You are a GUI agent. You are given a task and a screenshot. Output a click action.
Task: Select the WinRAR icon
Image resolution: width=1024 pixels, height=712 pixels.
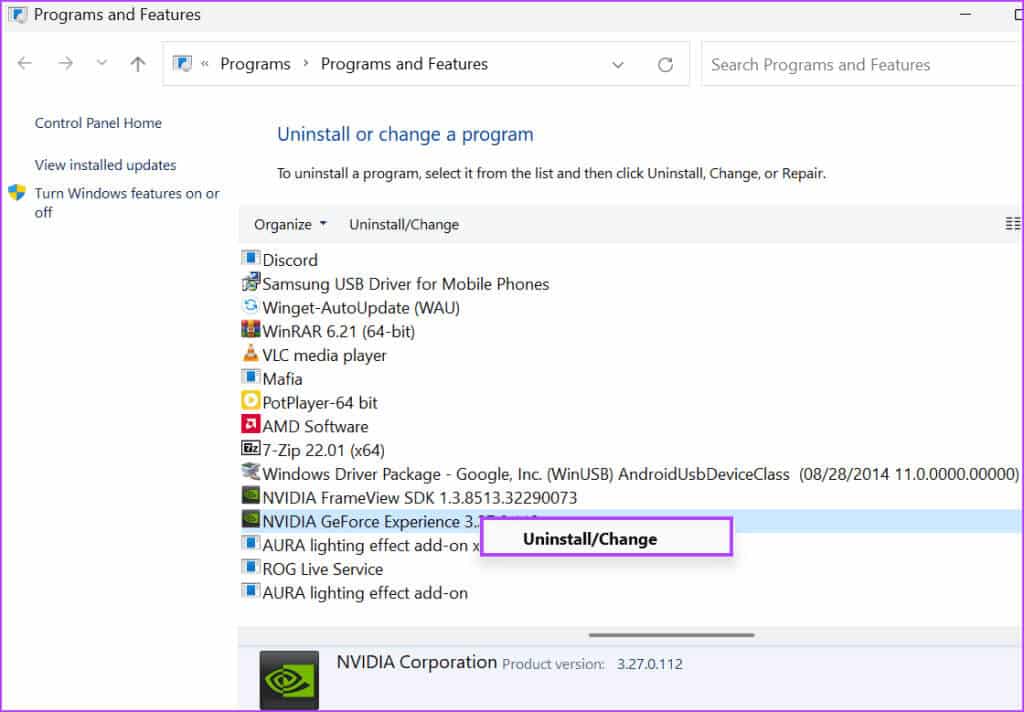251,329
